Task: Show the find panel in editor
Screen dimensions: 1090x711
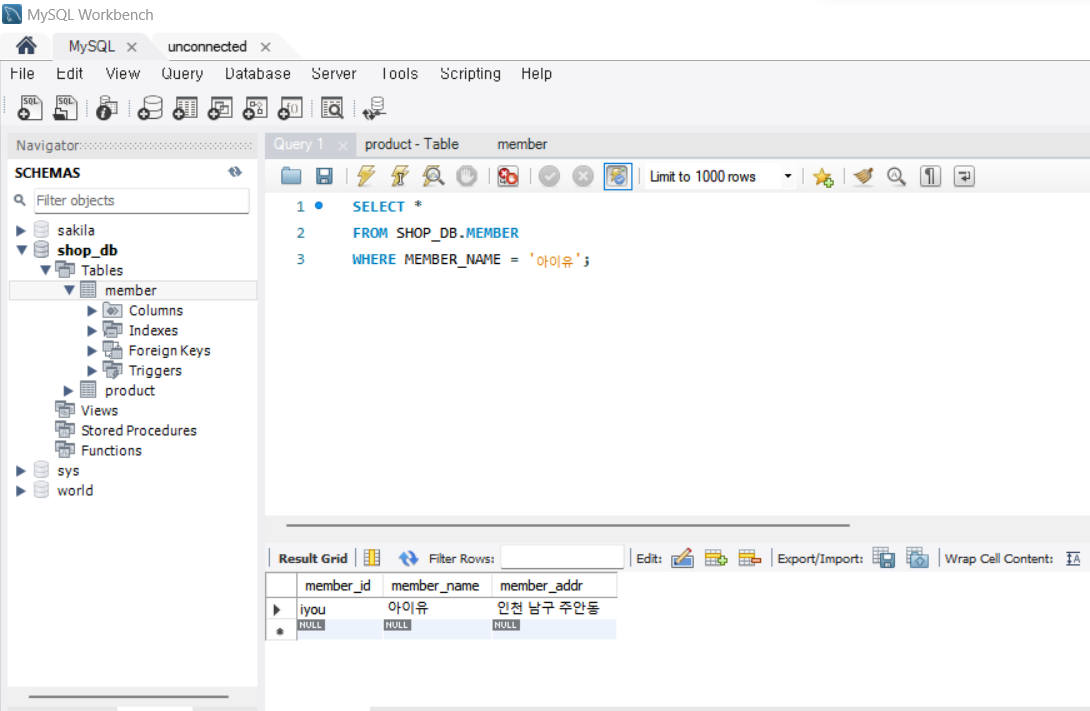Action: pos(897,177)
